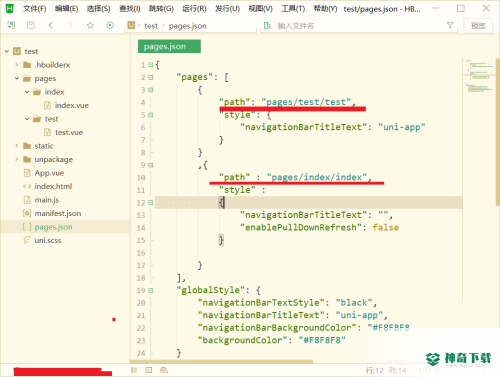This screenshot has height=377, width=500.
Task: Click the star bookmark icon
Action: [x=90, y=25]
